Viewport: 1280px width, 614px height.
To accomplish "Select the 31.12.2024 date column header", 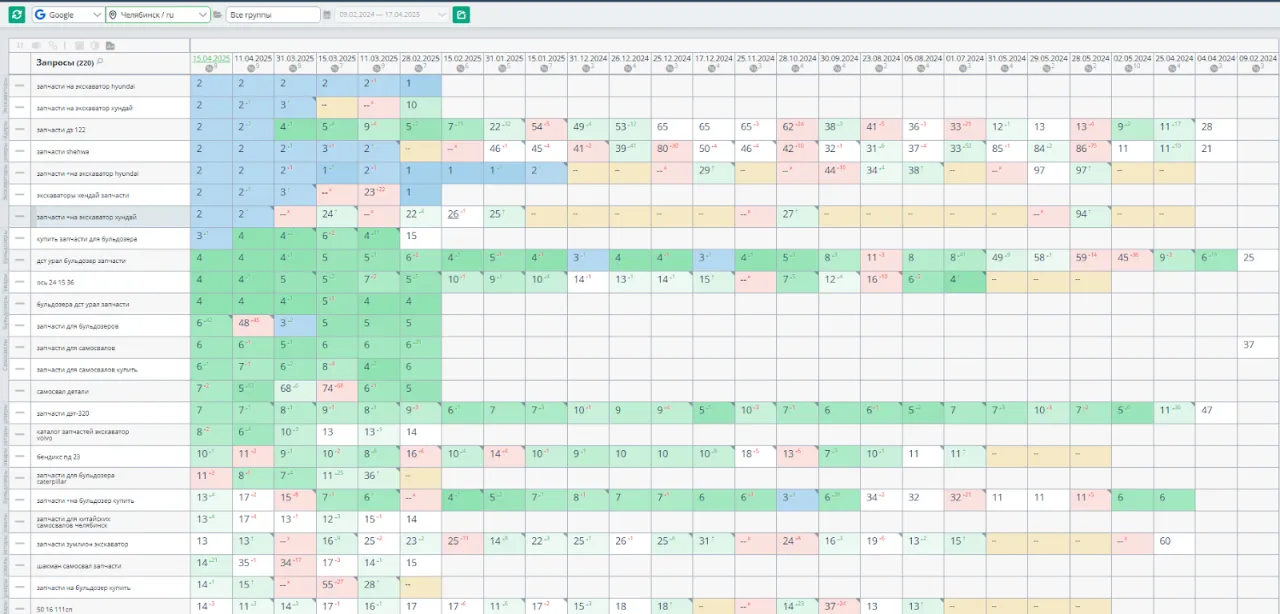I will click(x=589, y=58).
